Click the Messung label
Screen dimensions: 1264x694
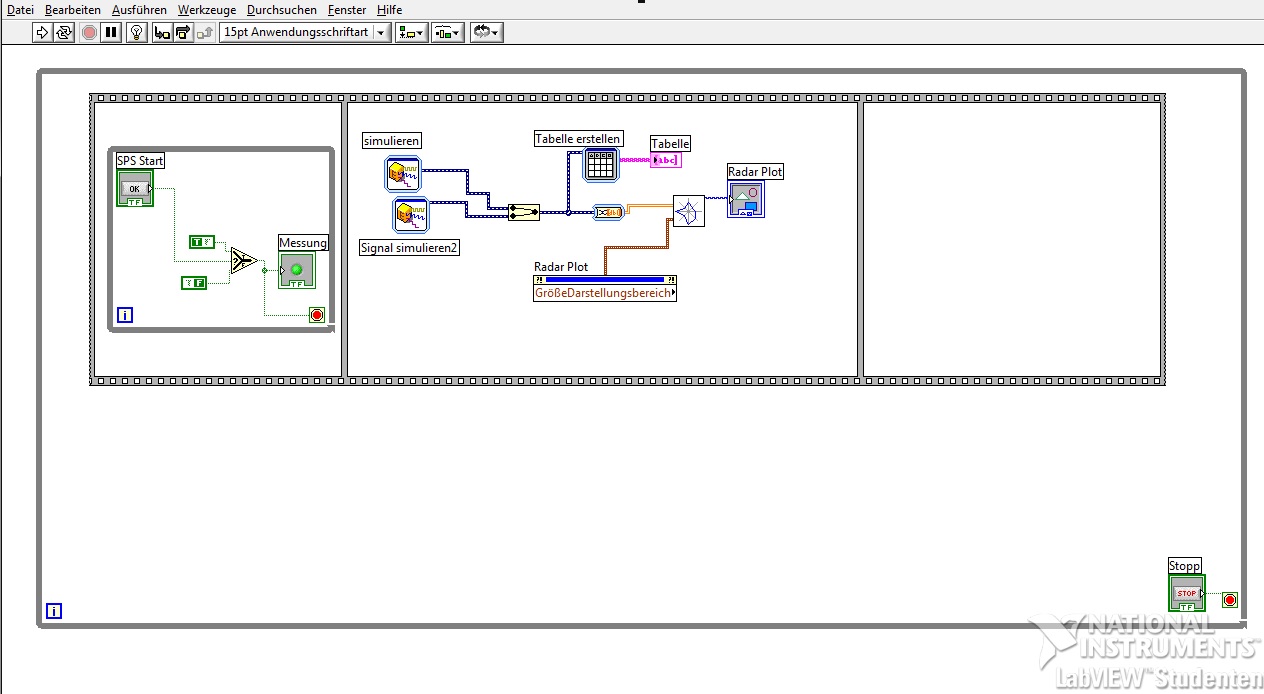coord(303,243)
